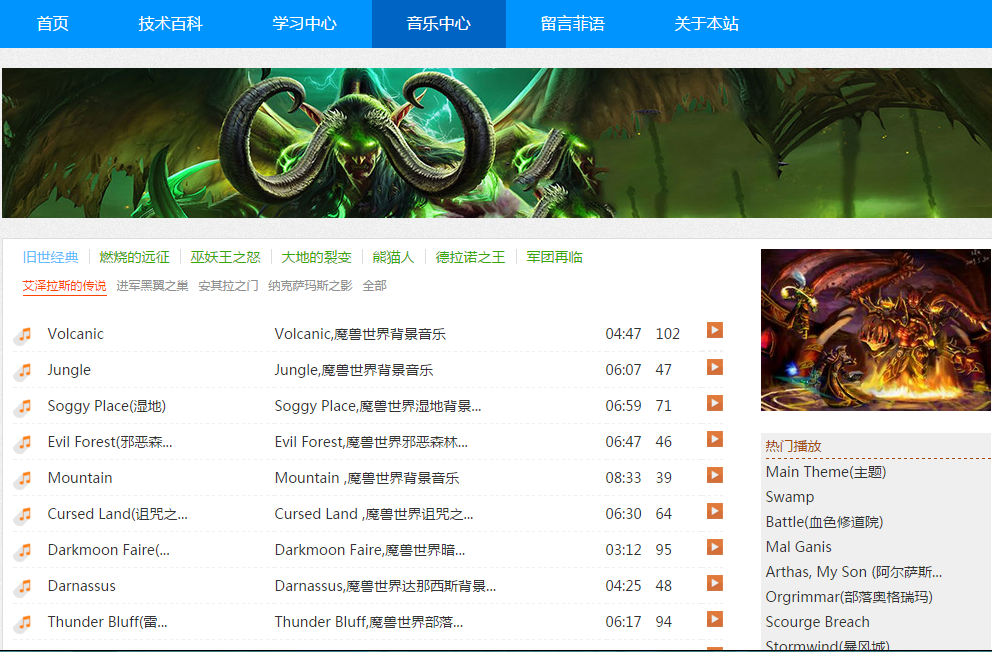
Task: Play the Darnassus track
Action: (715, 583)
